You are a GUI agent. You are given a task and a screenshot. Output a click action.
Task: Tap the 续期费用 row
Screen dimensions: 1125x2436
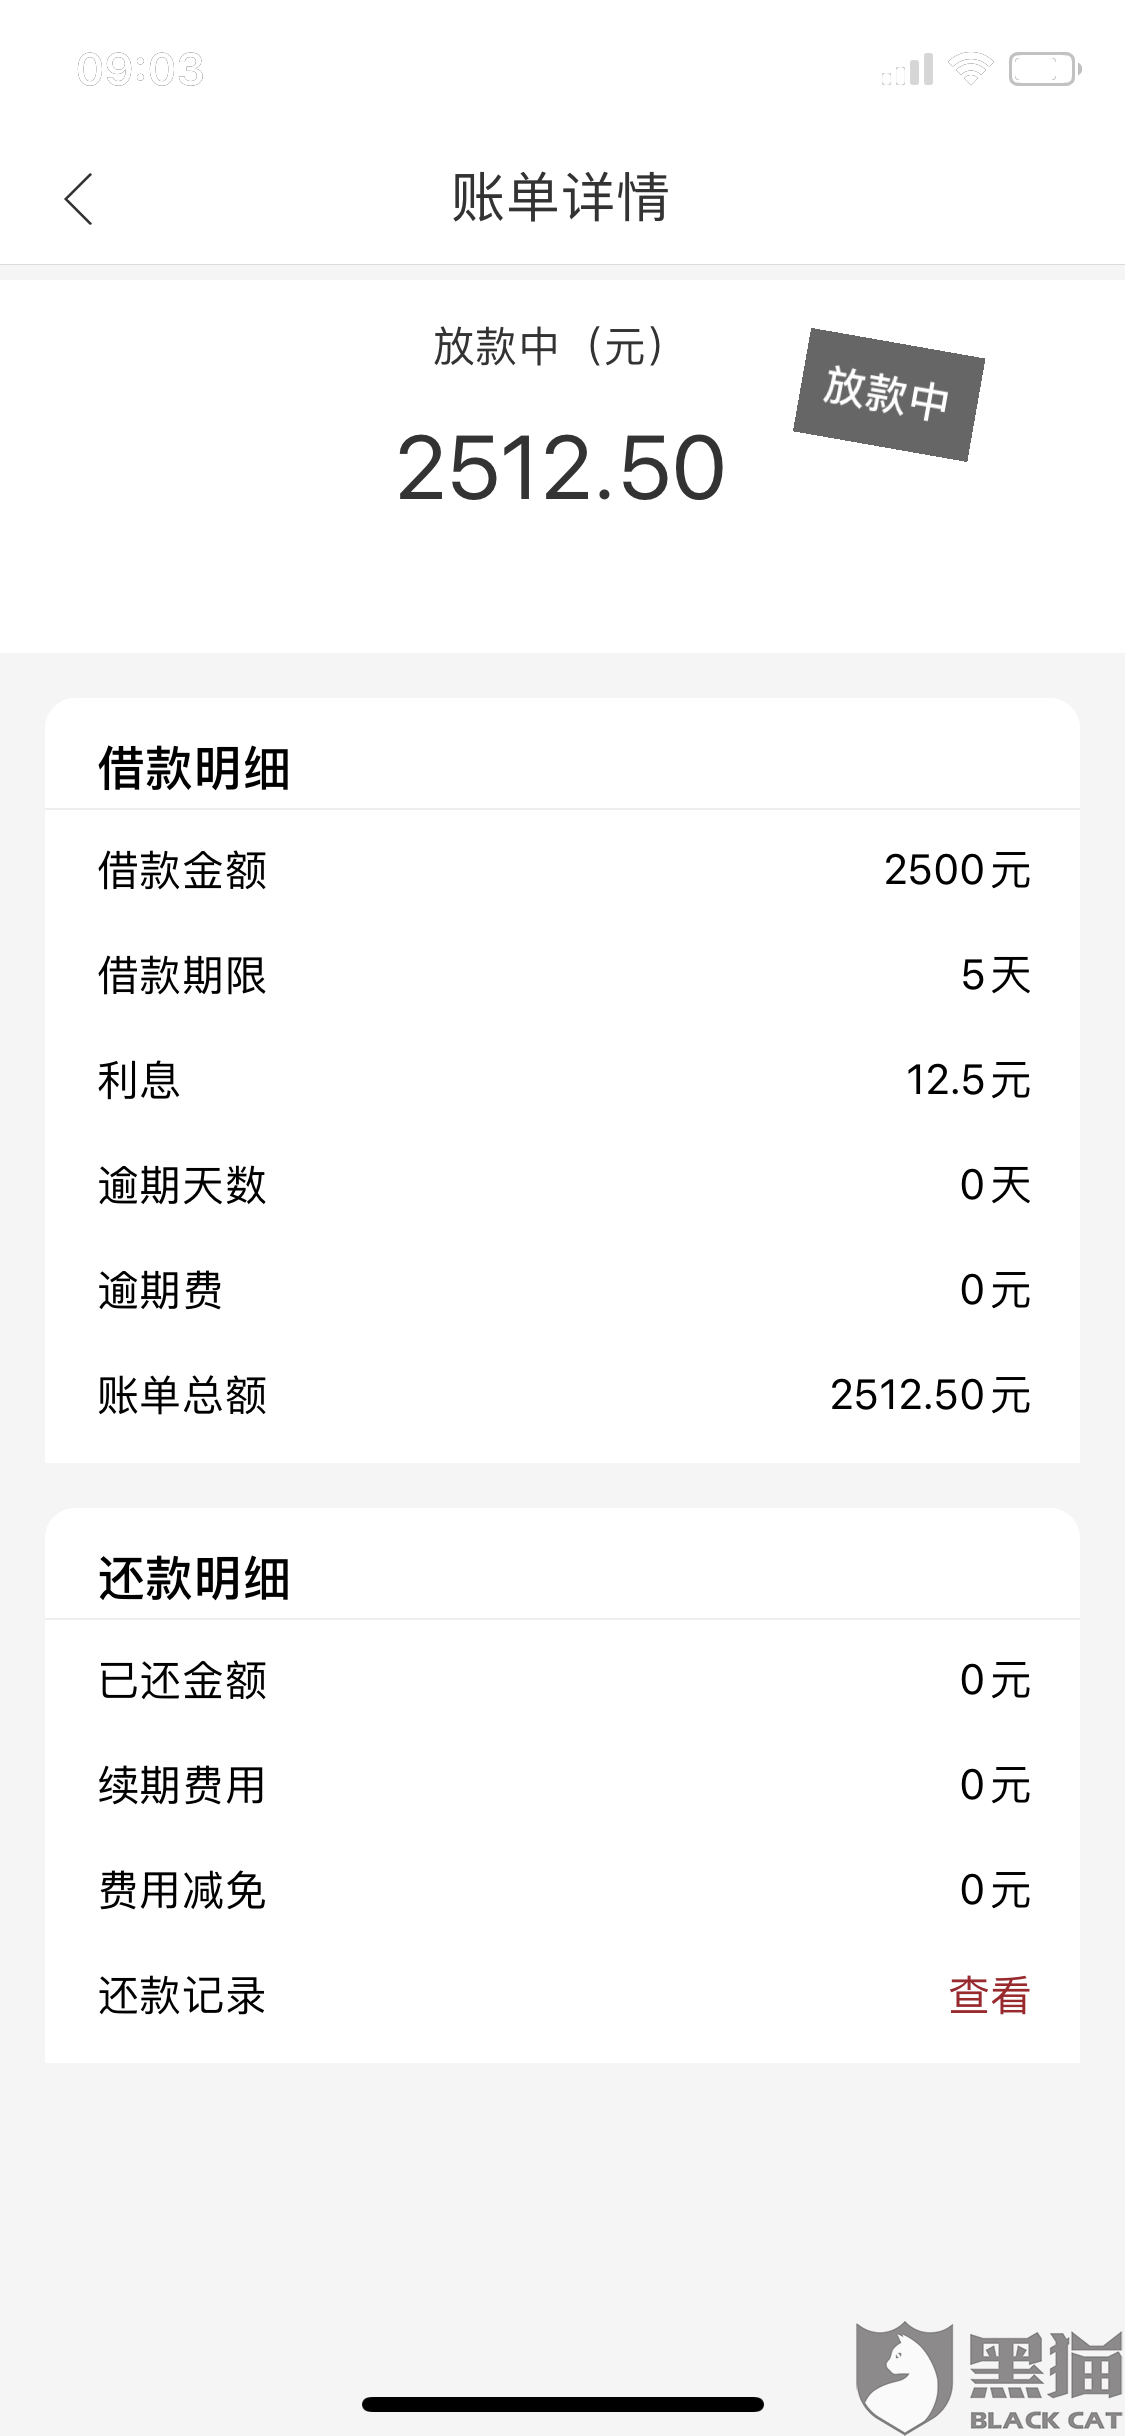562,1785
